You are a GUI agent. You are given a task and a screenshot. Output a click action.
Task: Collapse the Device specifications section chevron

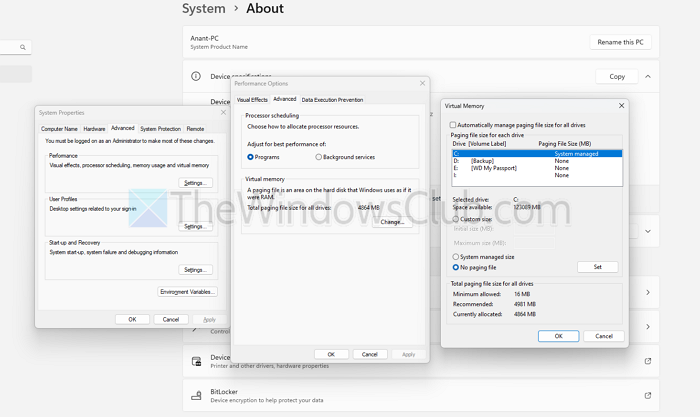(648, 77)
